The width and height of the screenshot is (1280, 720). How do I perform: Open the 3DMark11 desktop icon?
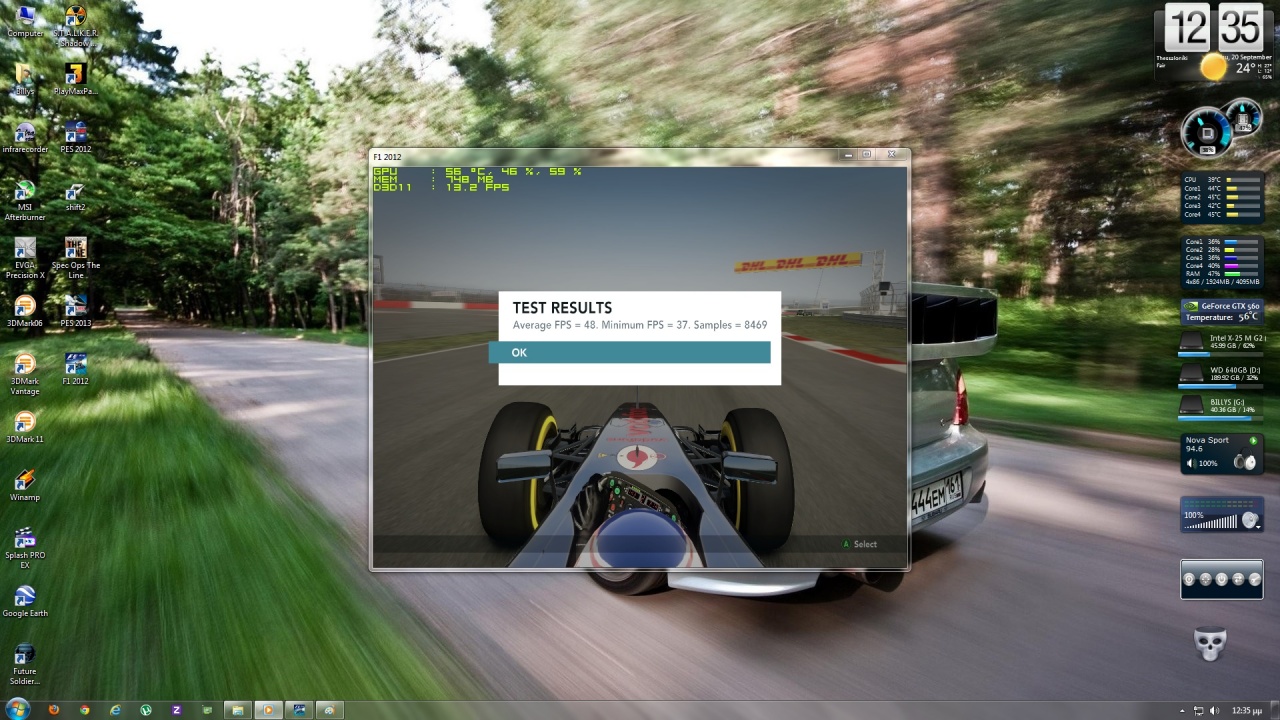[x=25, y=427]
